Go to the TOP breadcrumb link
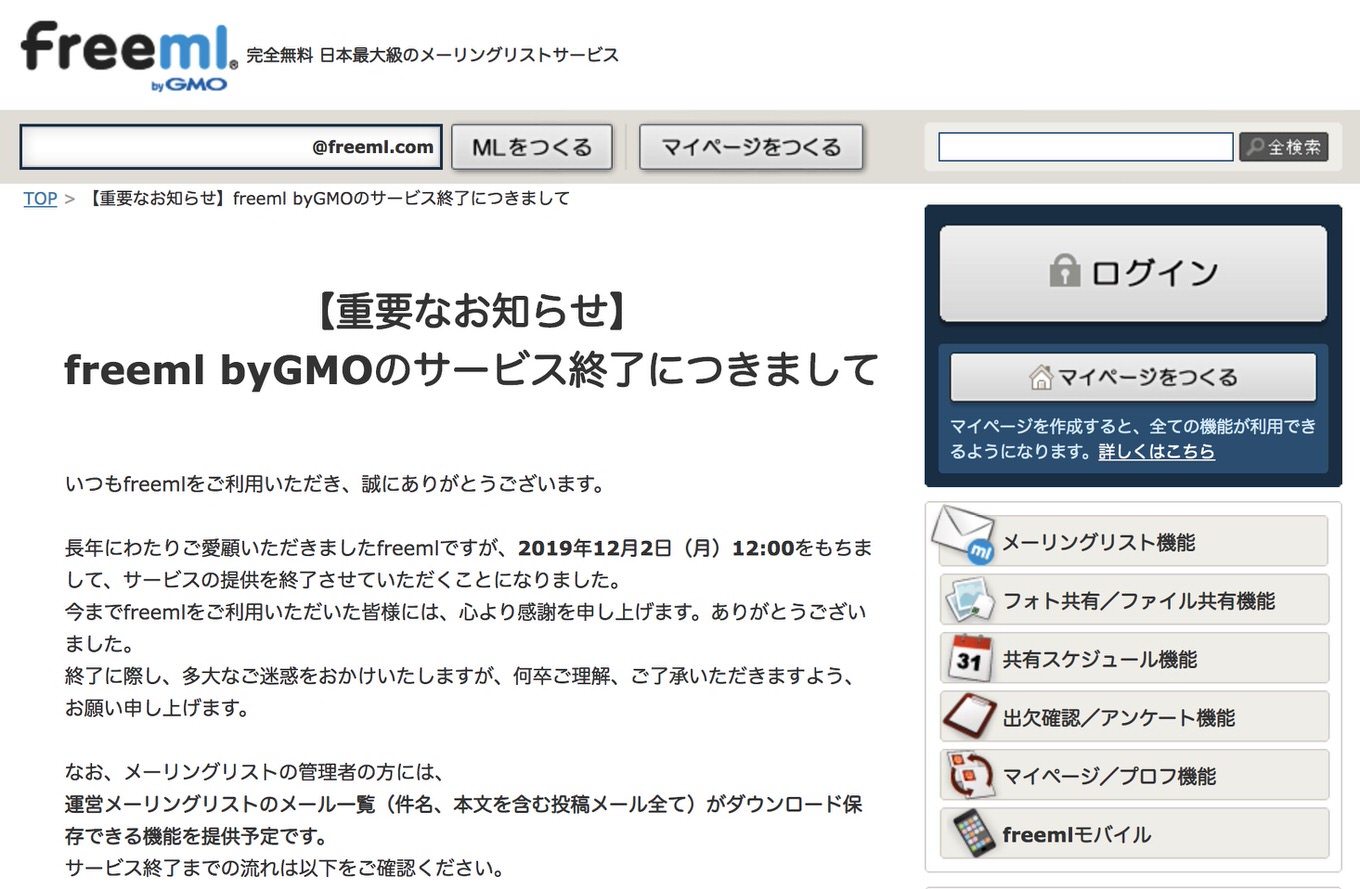Viewport: 1360px width, 889px height. click(x=40, y=198)
